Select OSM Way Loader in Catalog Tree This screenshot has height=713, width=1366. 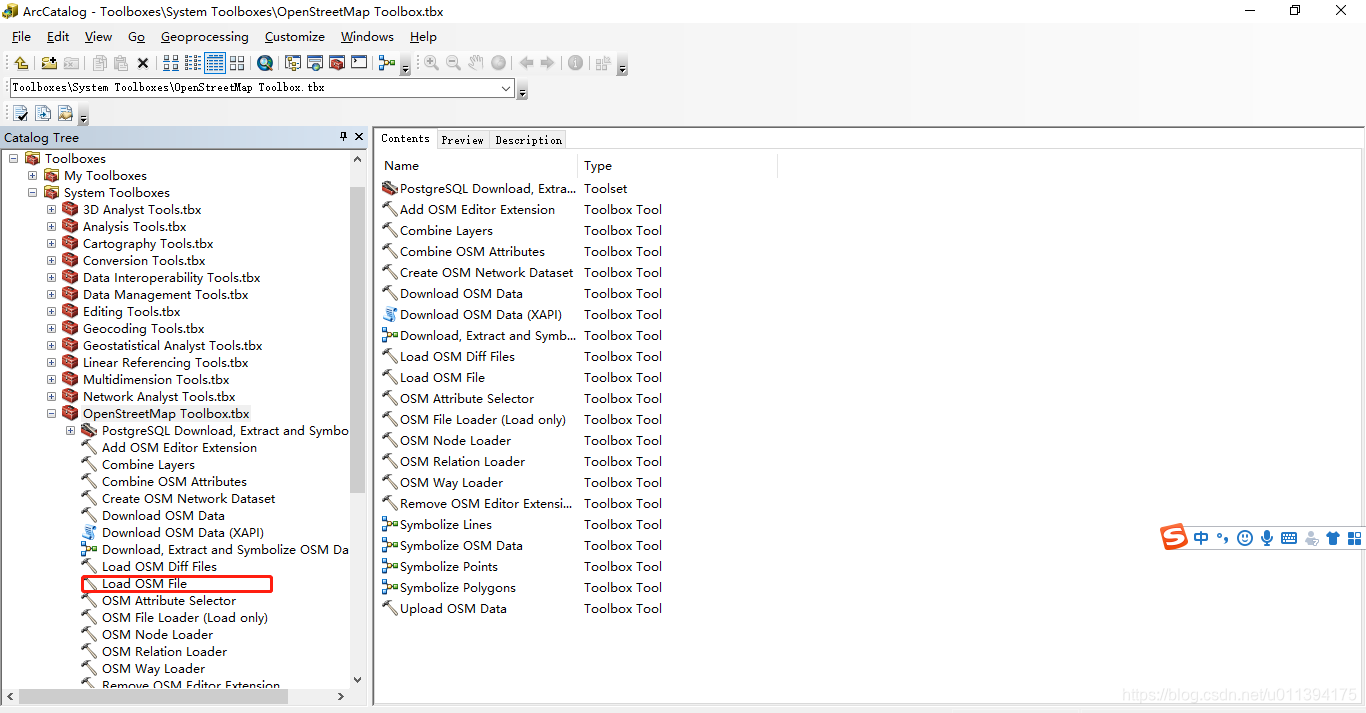(x=153, y=669)
